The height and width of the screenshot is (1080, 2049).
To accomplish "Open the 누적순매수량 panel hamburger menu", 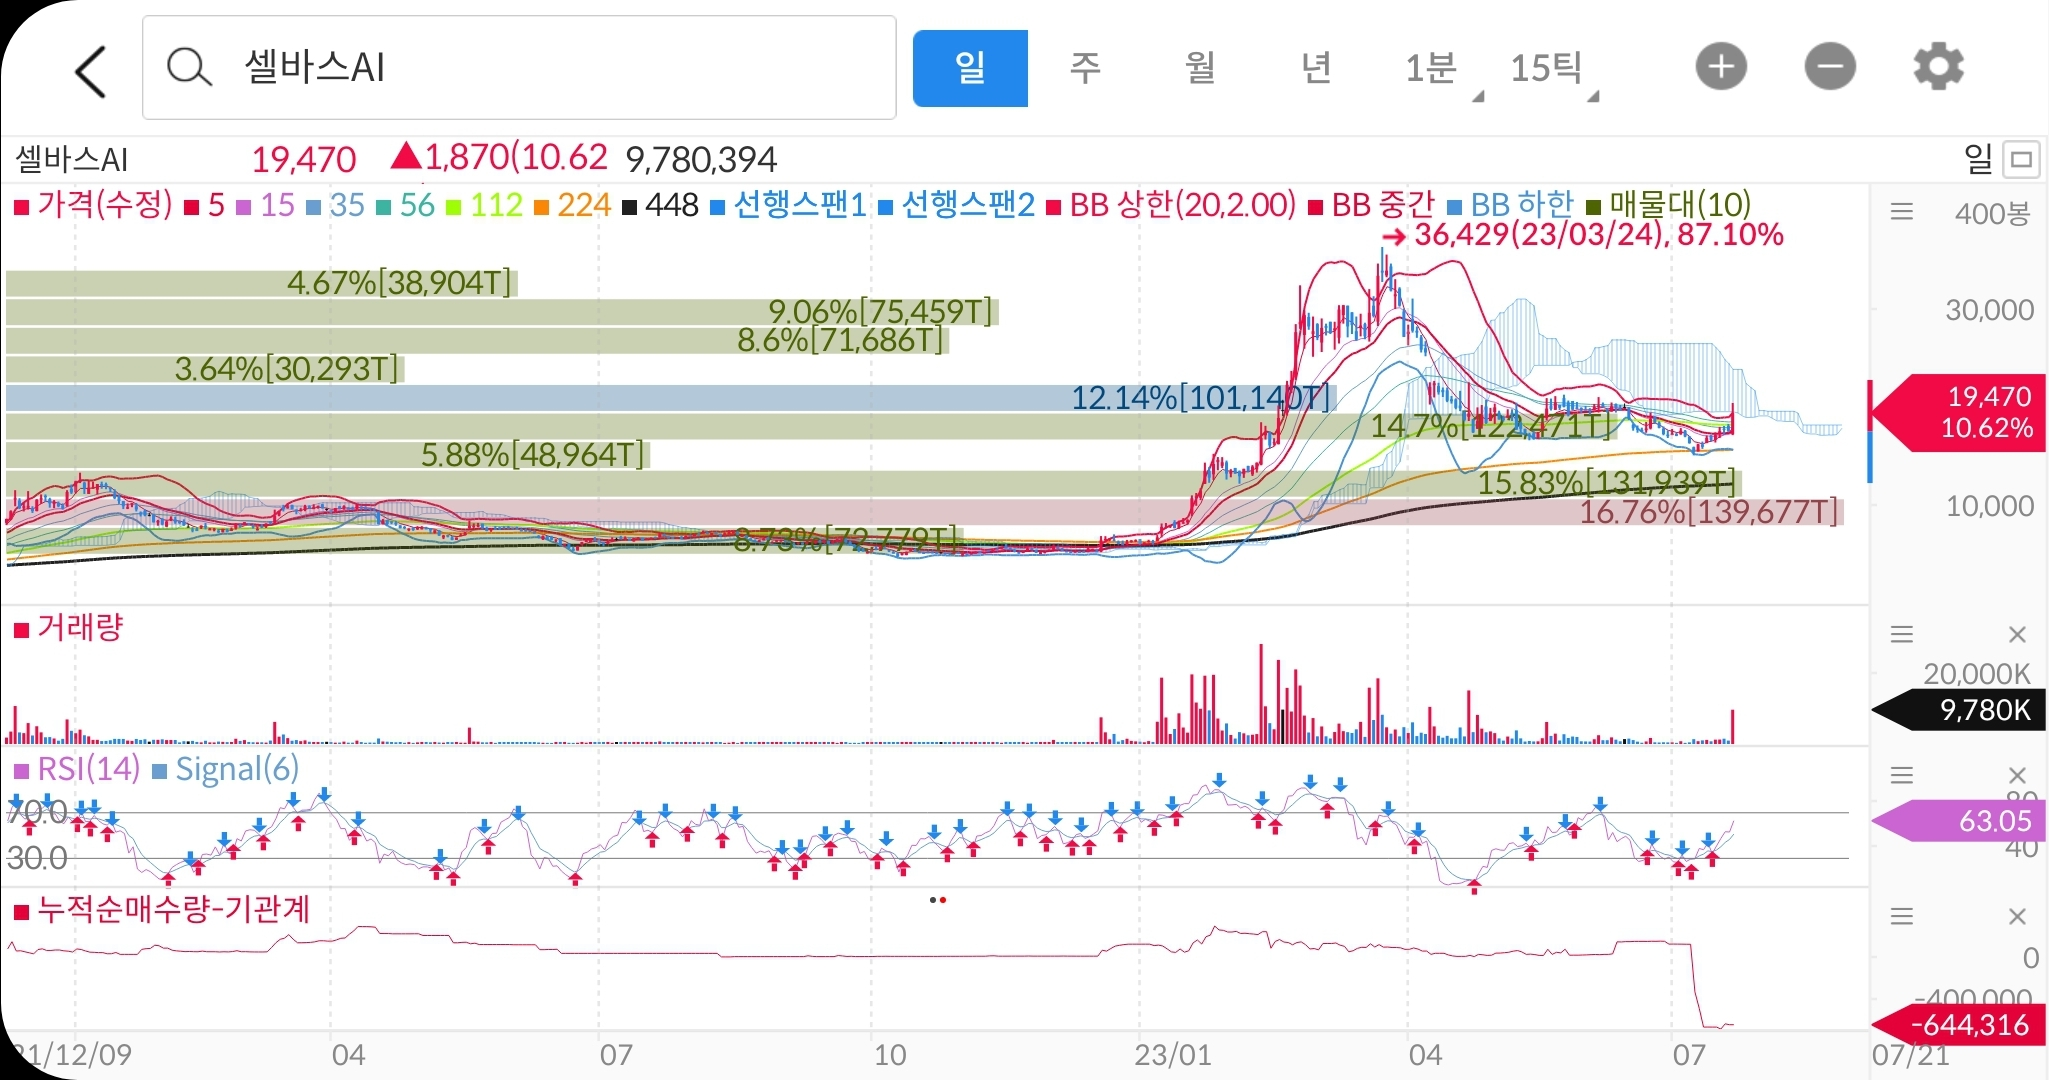I will [1902, 916].
